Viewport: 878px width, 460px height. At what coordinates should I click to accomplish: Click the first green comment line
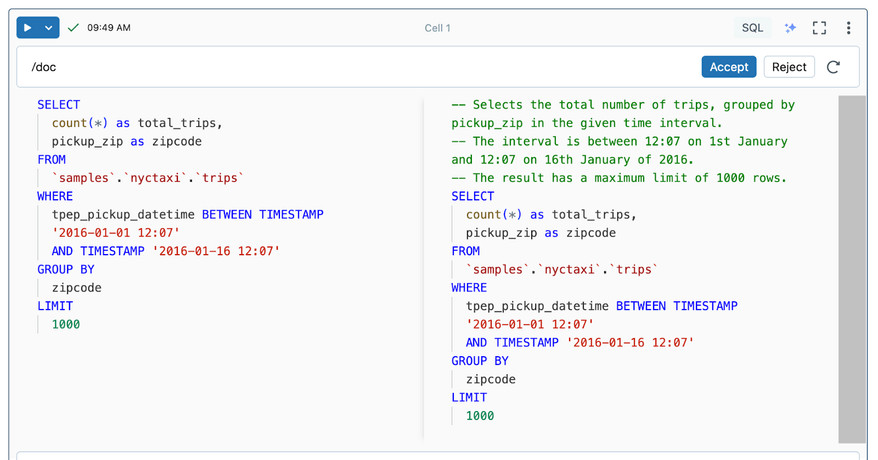click(x=623, y=104)
